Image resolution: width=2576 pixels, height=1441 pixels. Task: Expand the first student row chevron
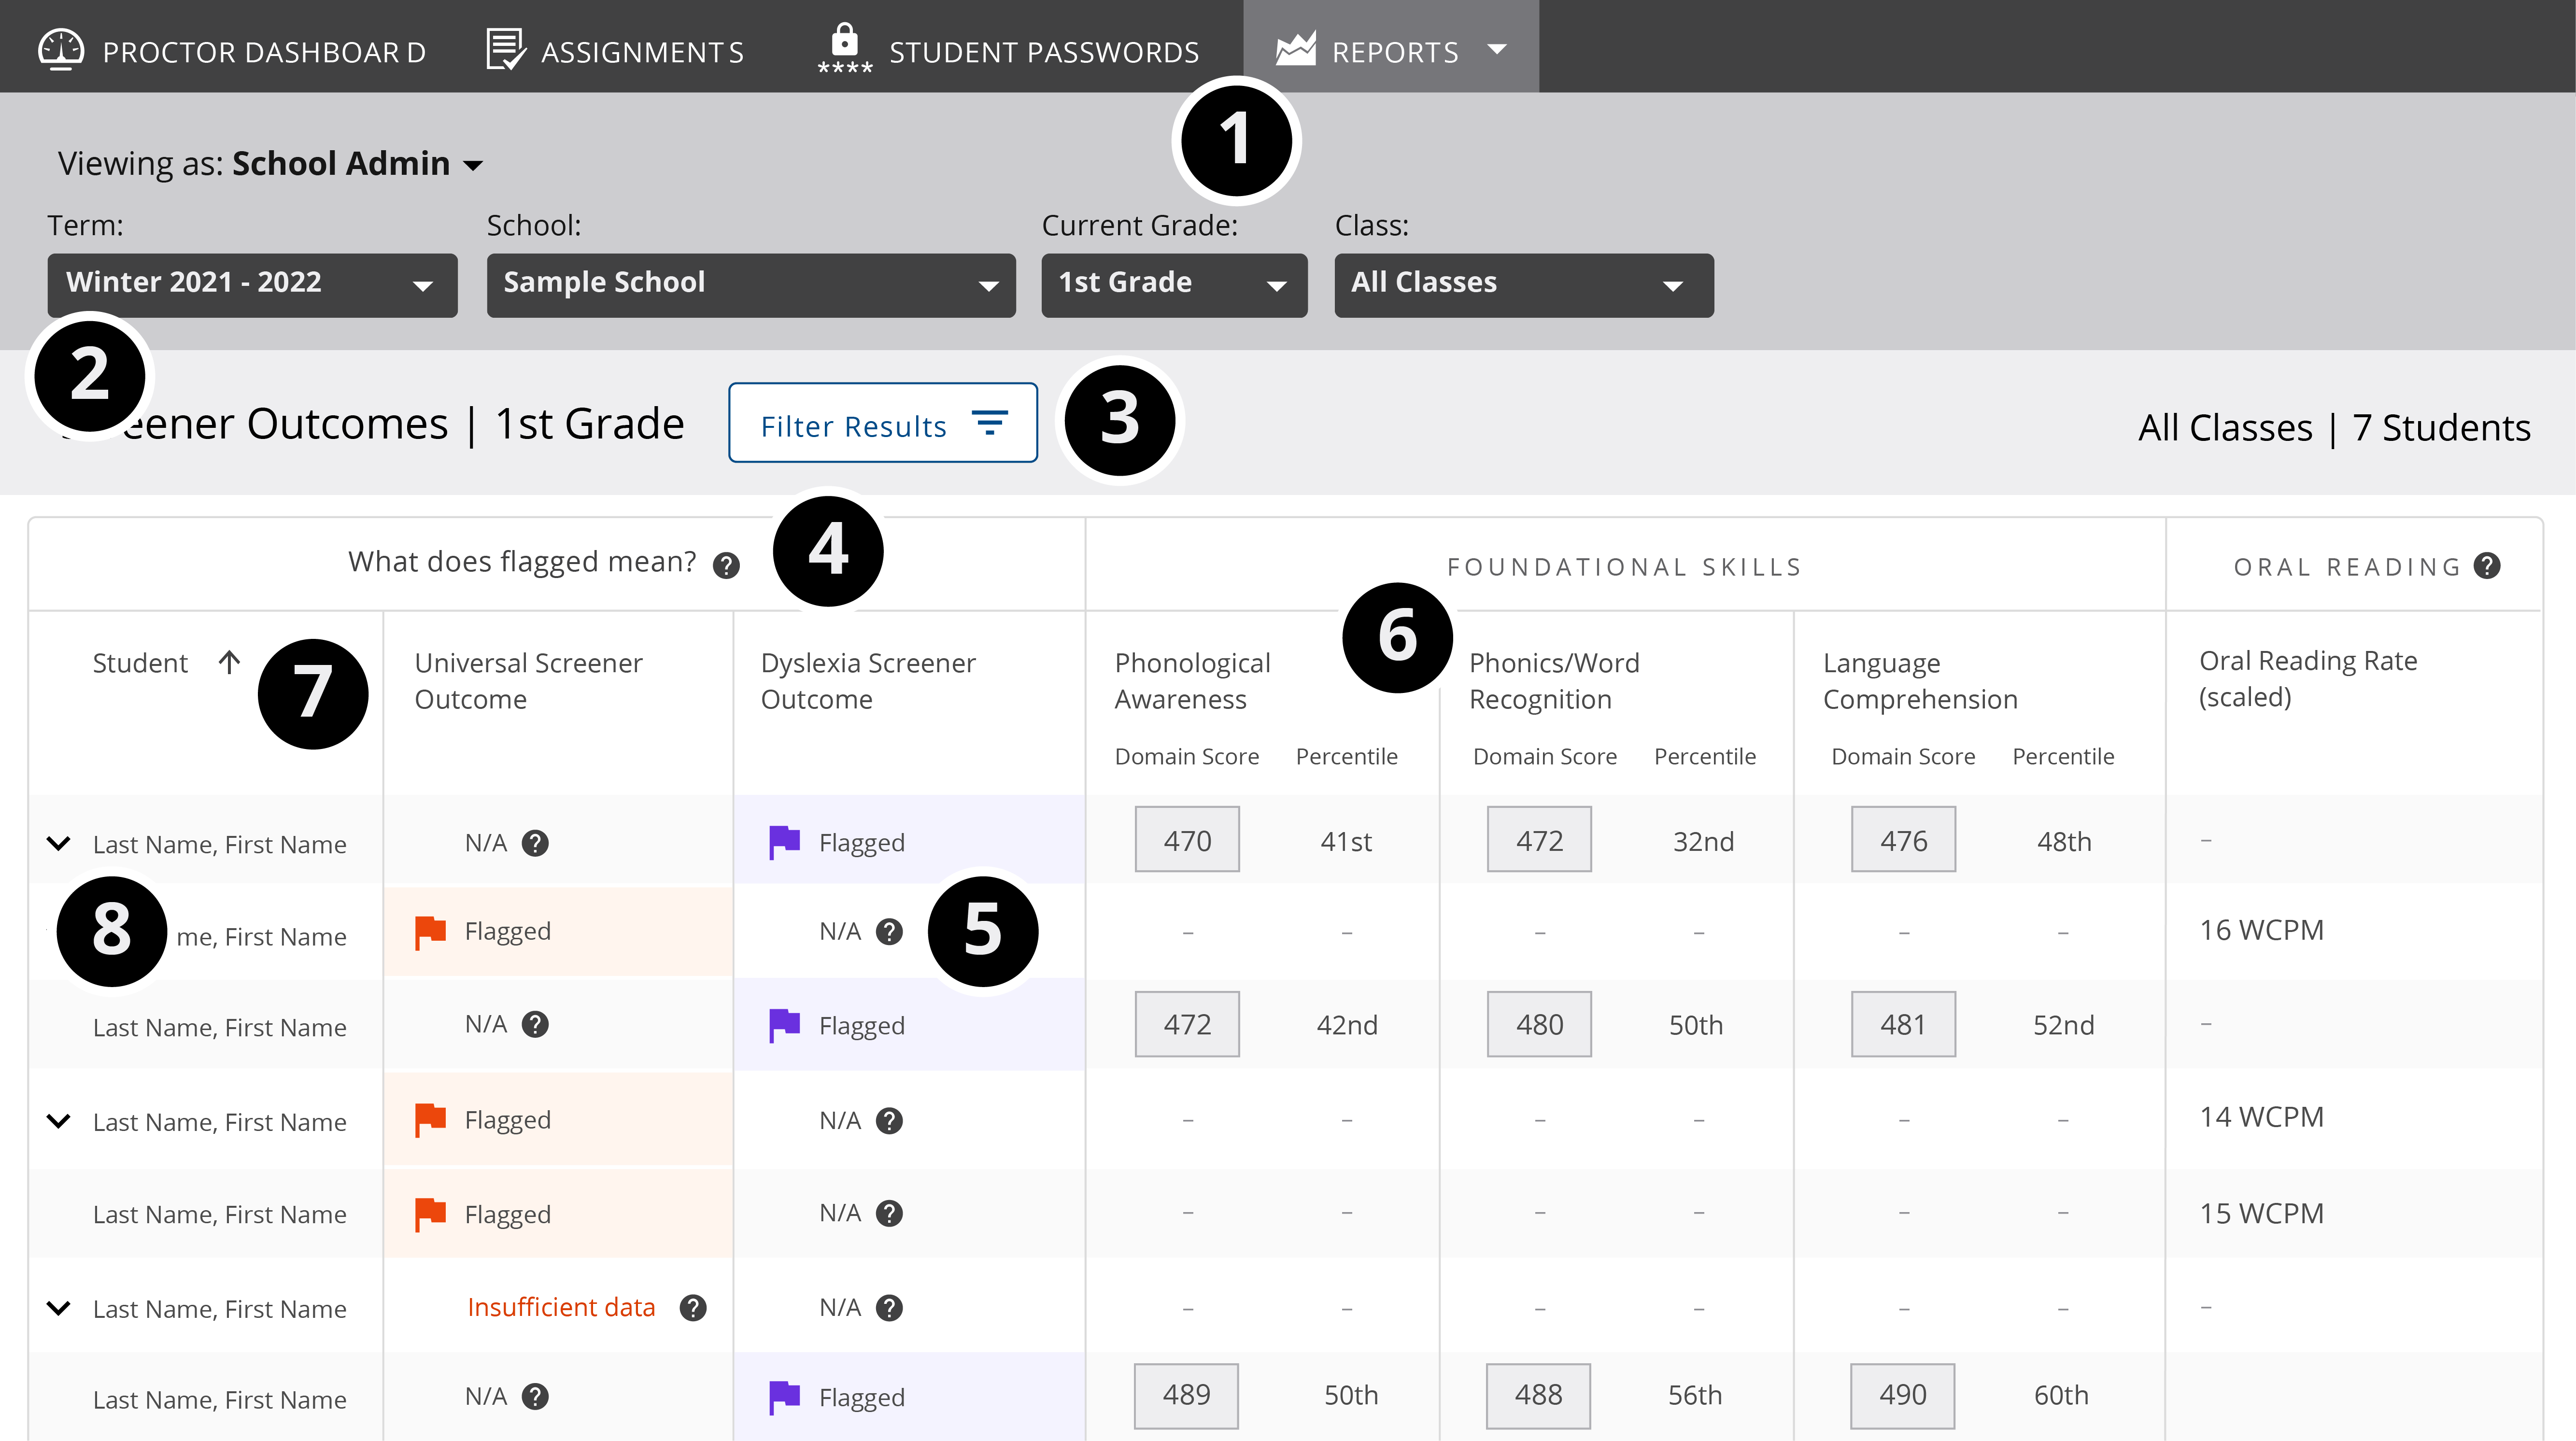[58, 843]
